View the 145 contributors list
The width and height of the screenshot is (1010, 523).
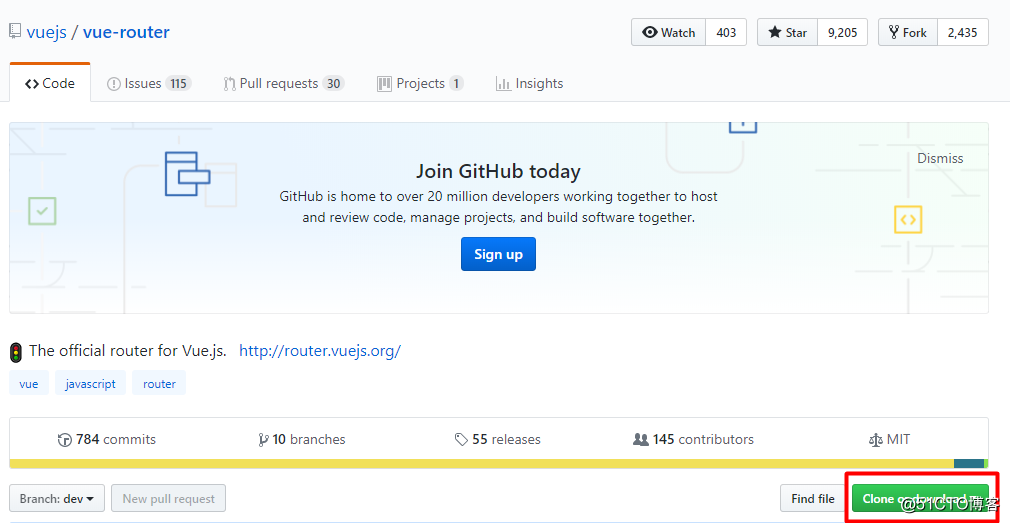click(693, 439)
